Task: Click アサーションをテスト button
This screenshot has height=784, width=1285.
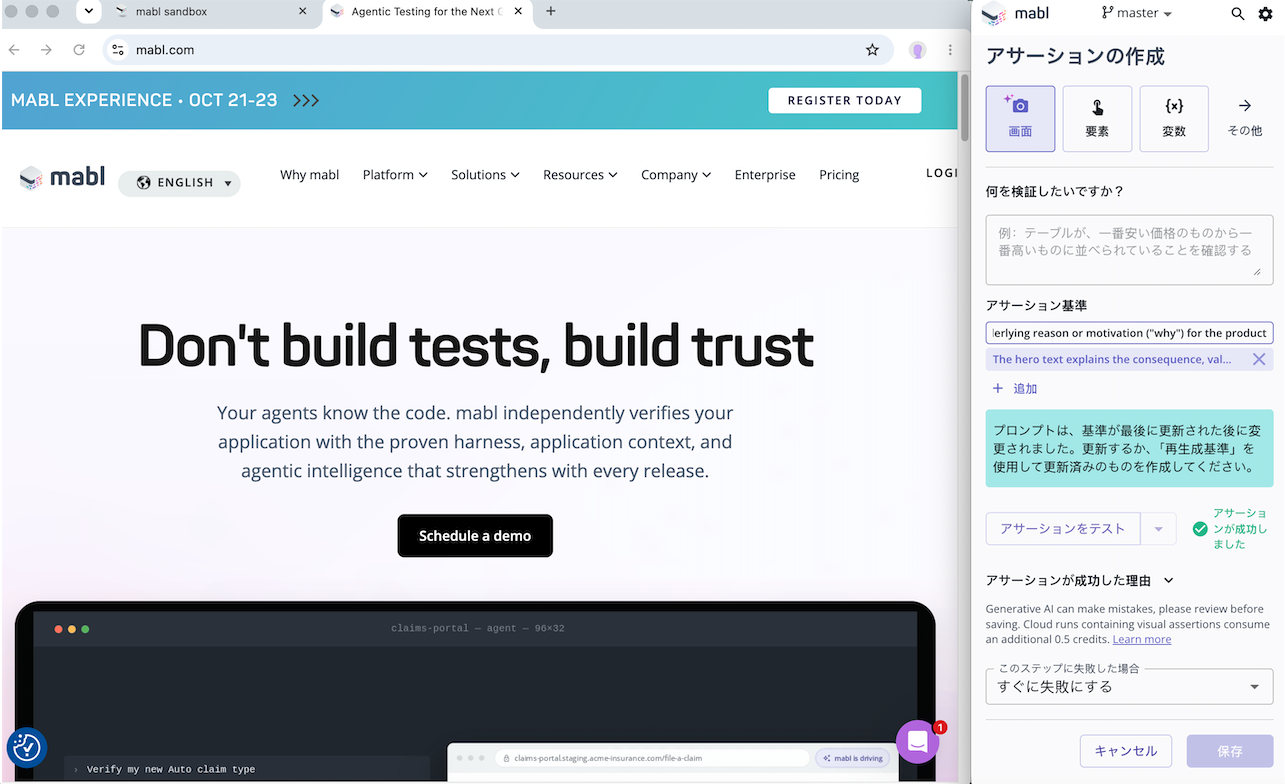Action: [x=1063, y=529]
